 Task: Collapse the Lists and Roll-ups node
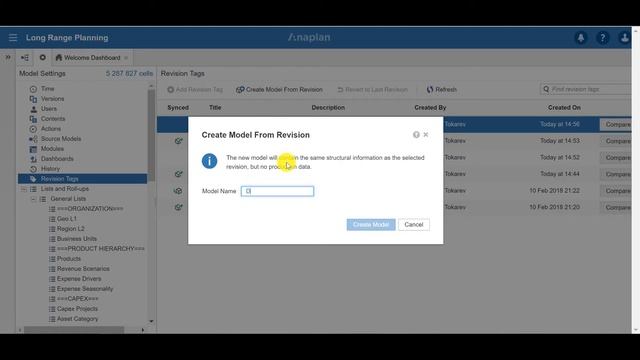click(24, 189)
